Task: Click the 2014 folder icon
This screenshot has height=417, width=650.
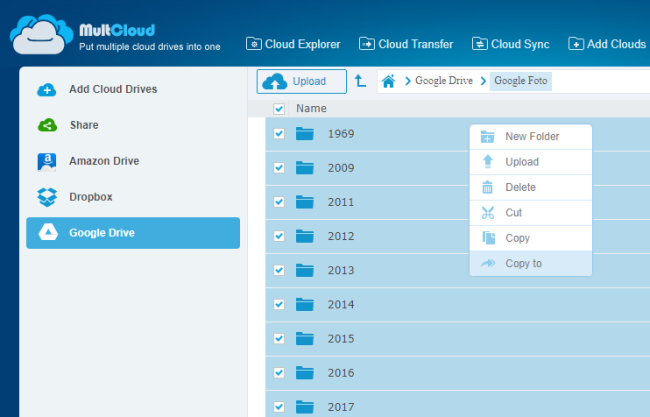Action: tap(305, 304)
